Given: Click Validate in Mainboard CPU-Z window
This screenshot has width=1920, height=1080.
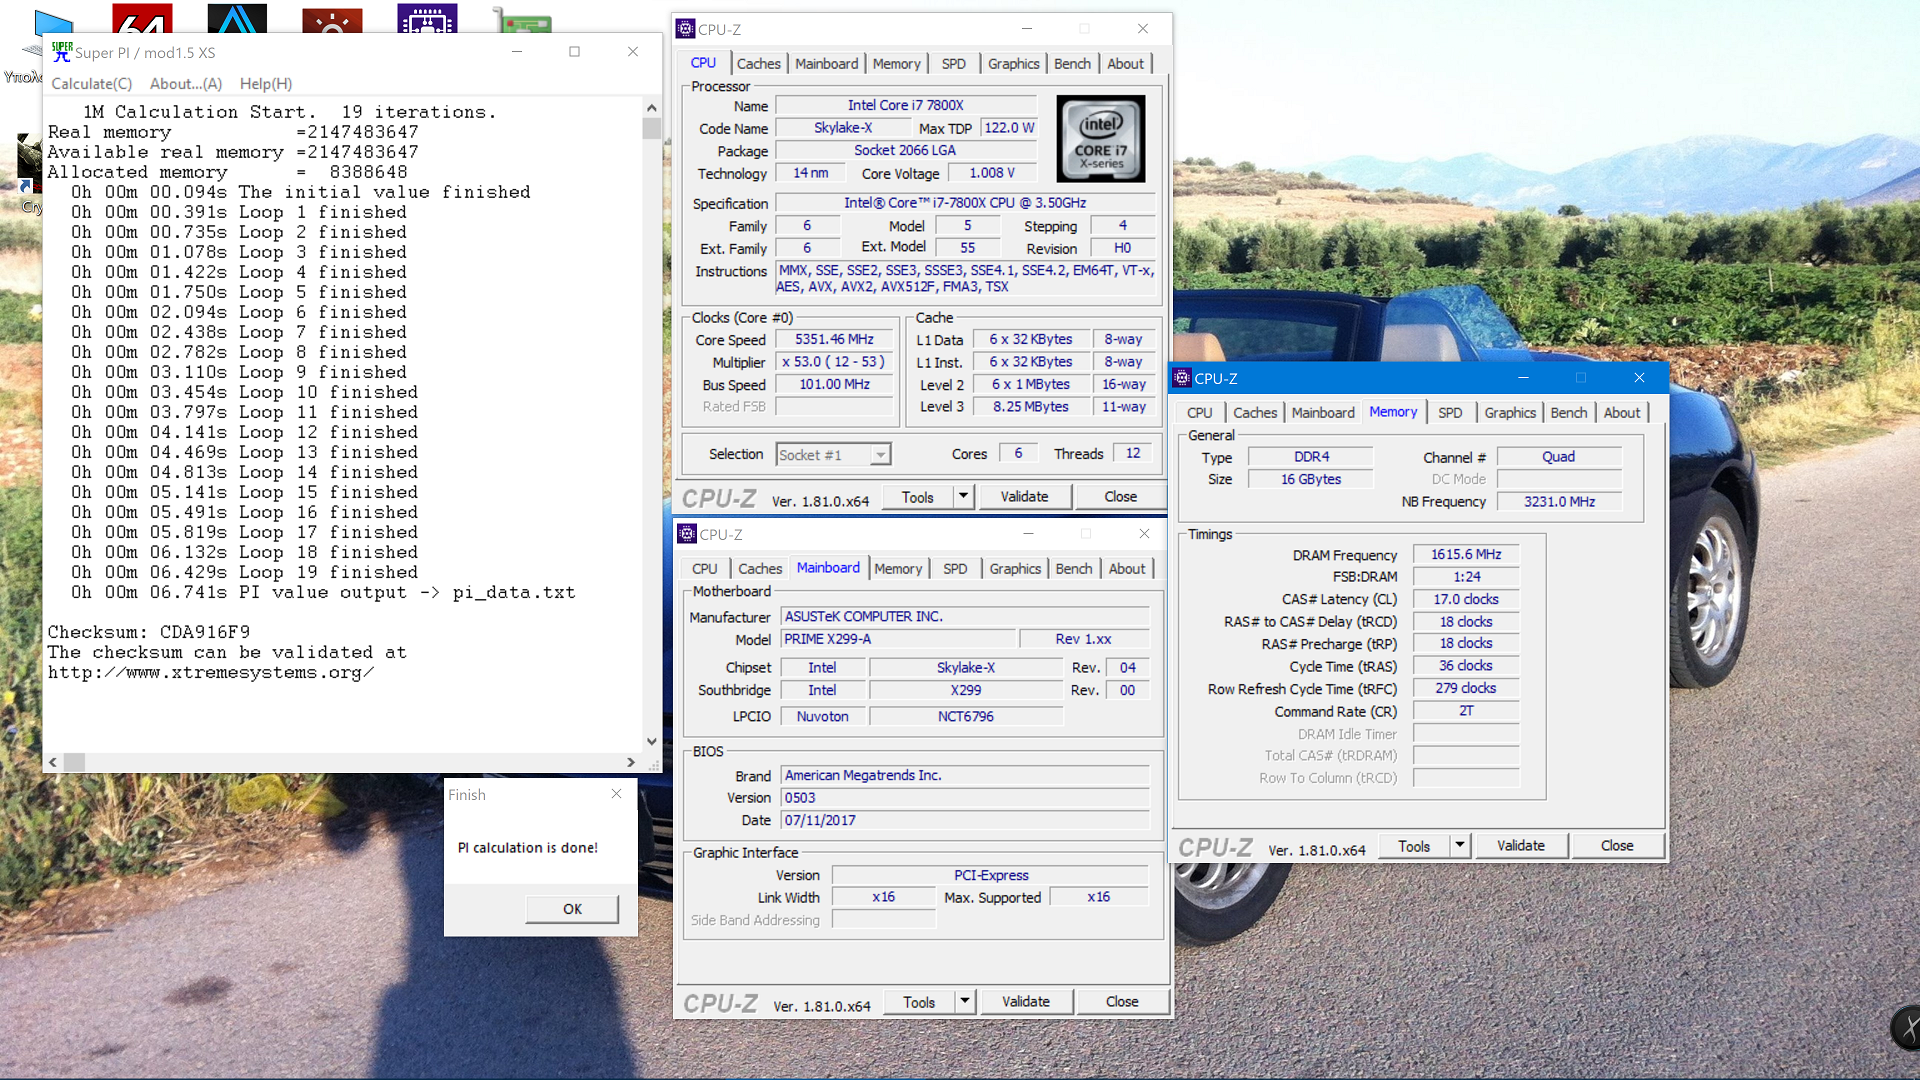Looking at the screenshot, I should [1026, 1001].
